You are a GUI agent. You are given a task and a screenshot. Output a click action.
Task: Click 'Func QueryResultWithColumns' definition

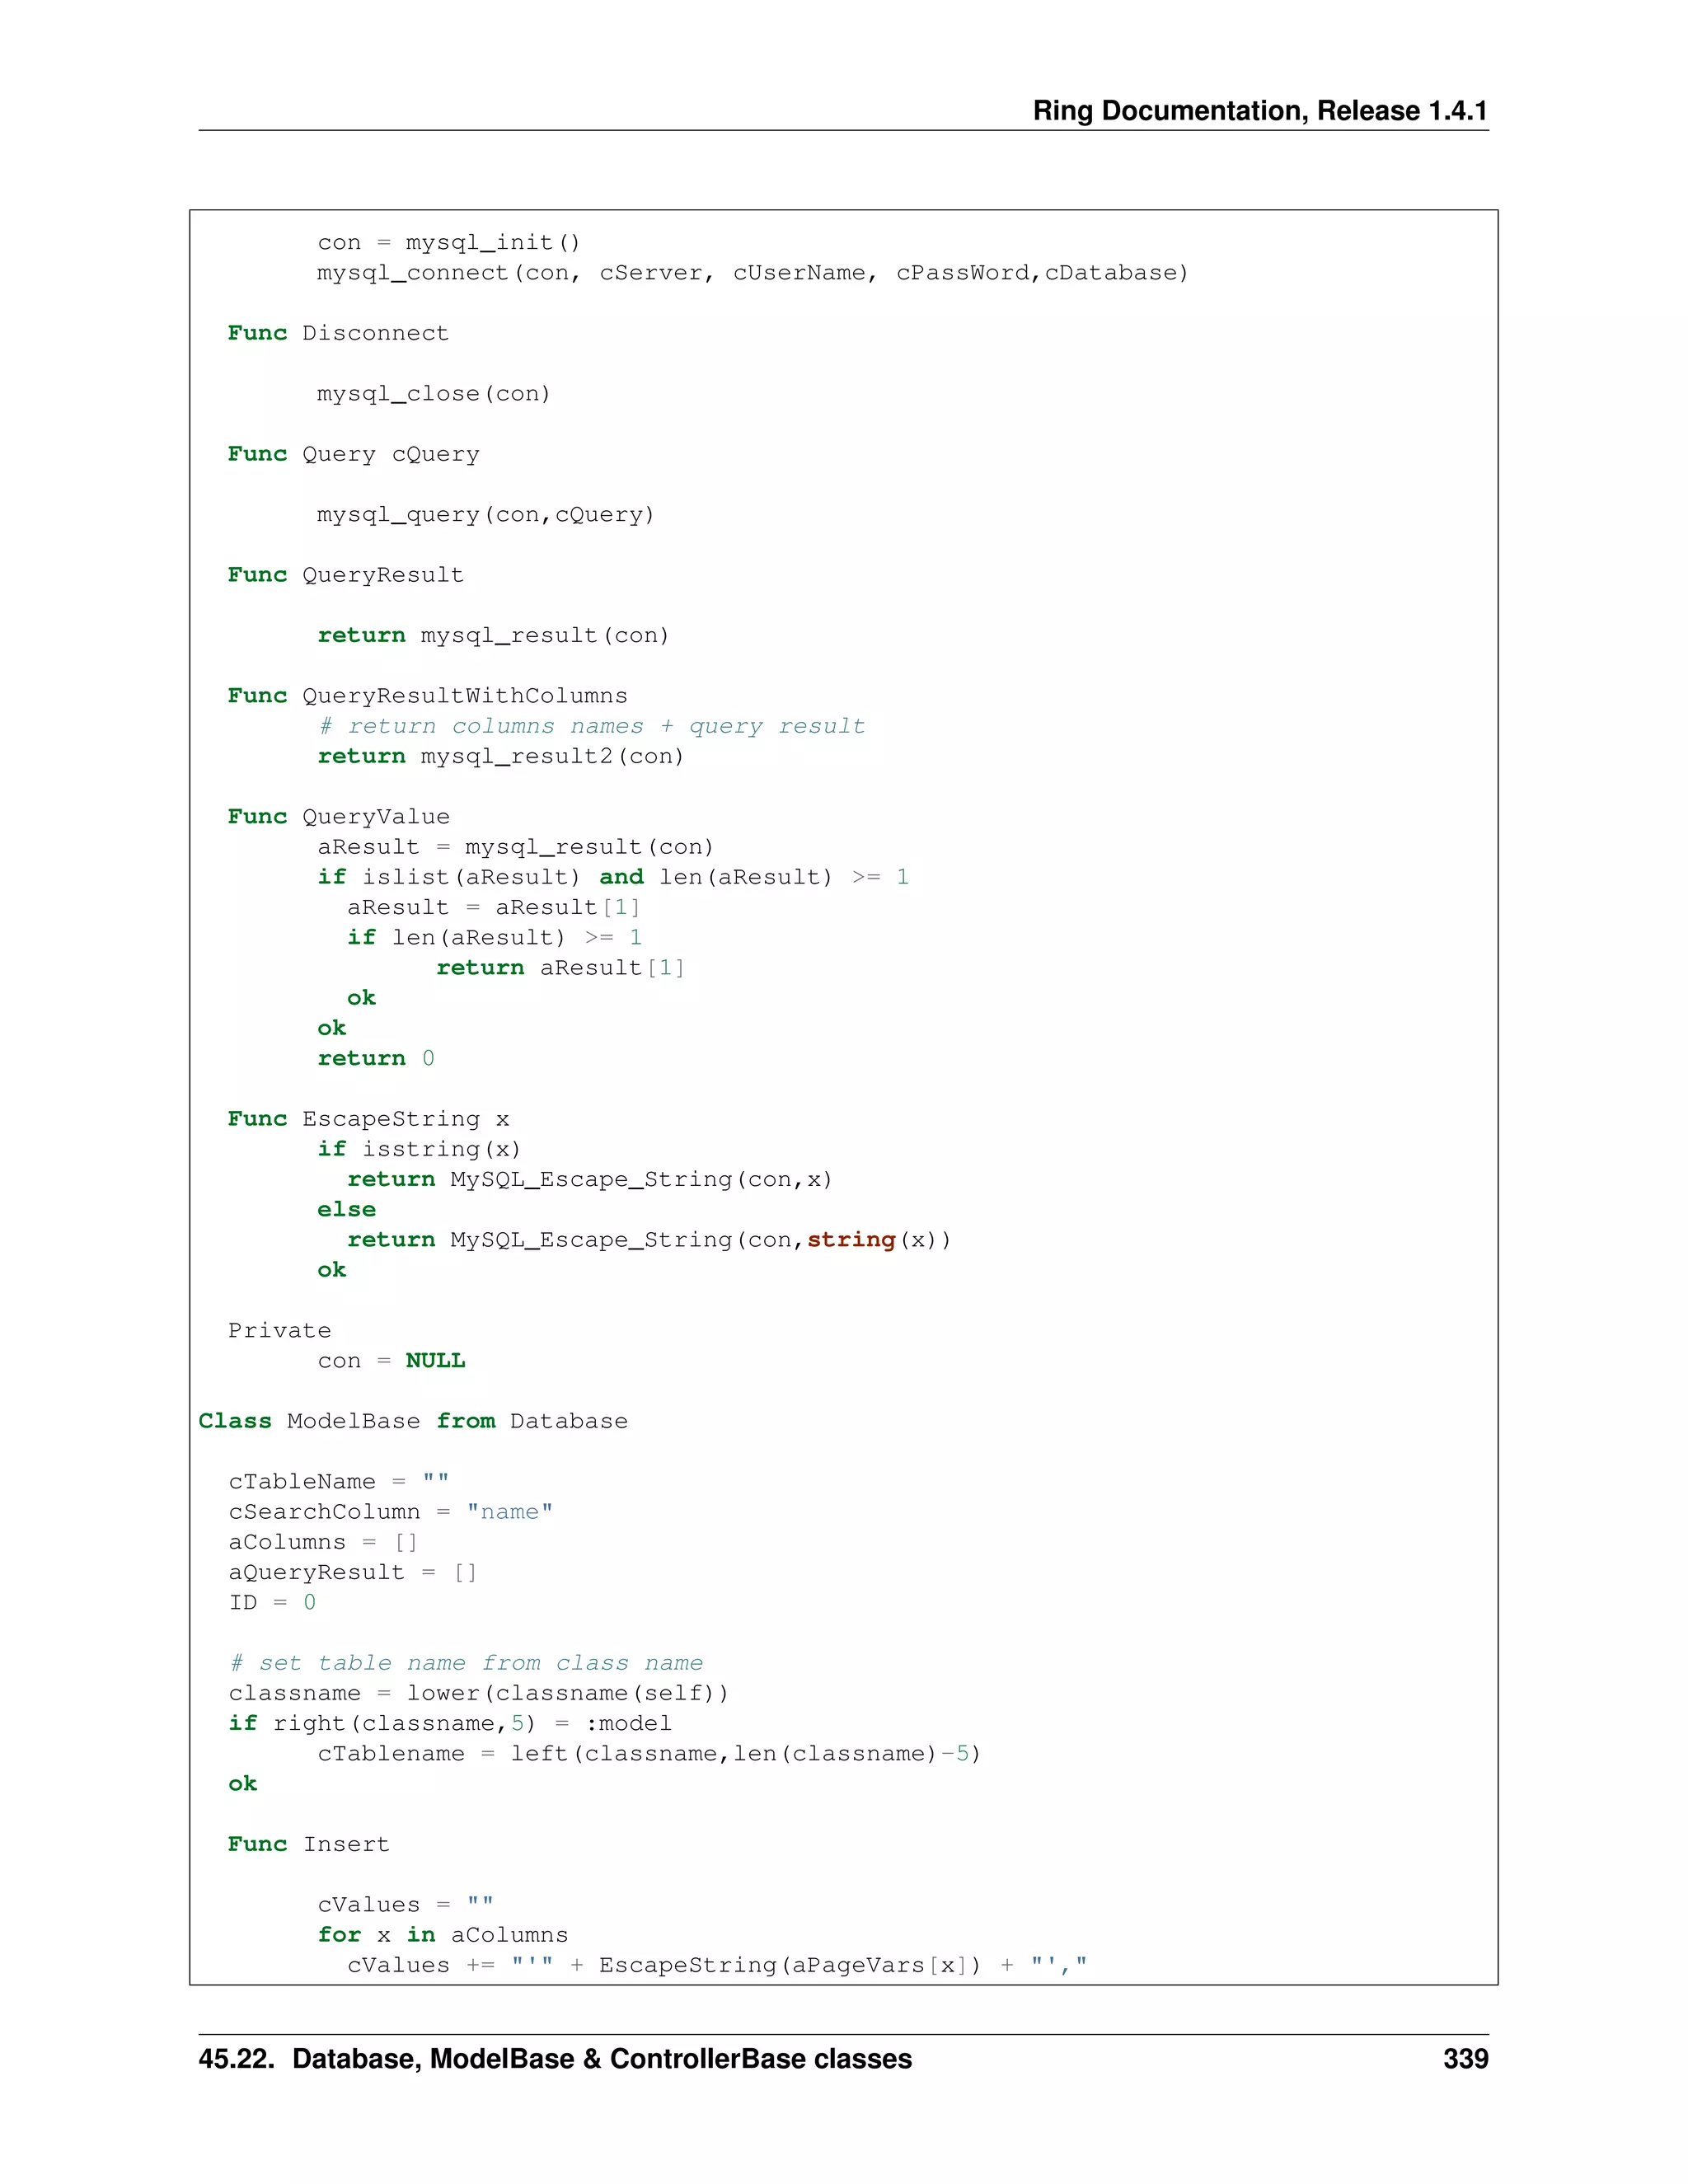click(x=427, y=696)
